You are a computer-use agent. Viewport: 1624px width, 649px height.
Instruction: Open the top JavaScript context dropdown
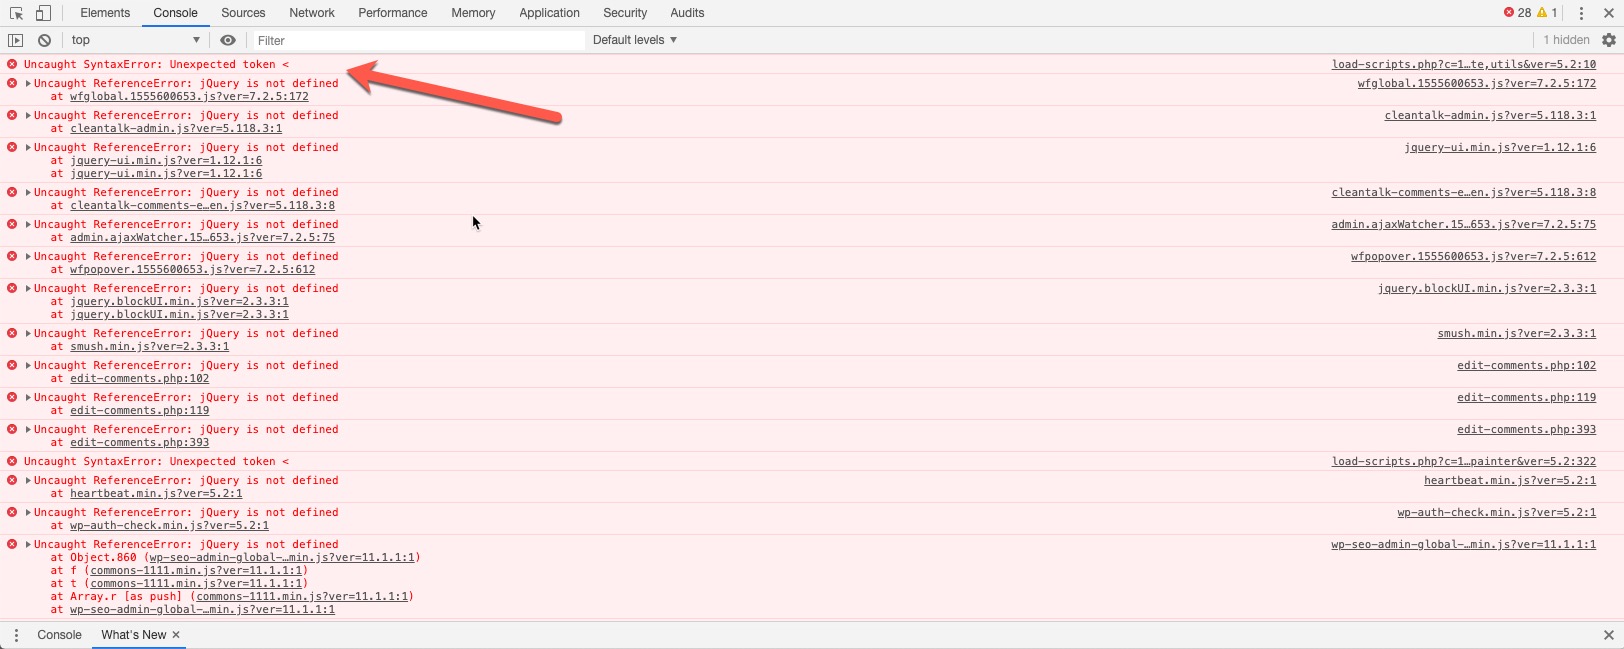point(135,40)
